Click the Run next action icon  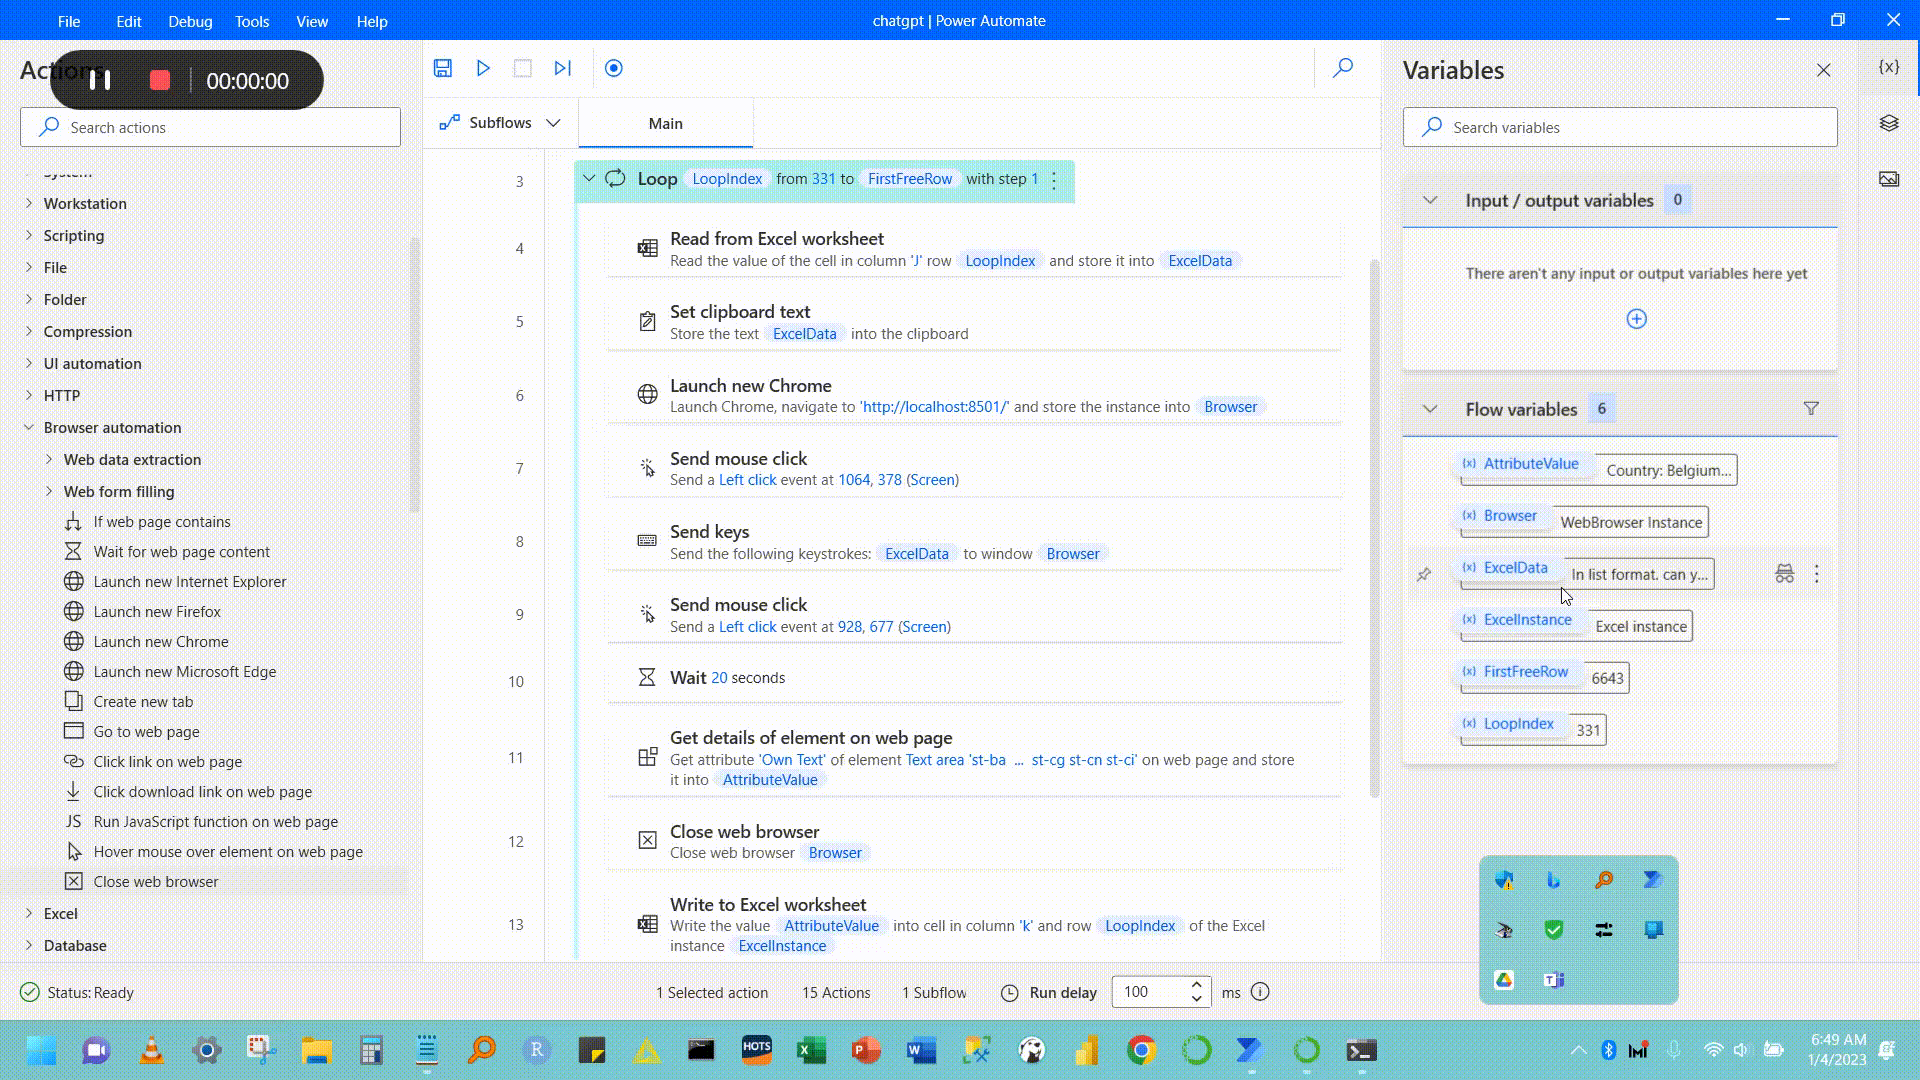(x=563, y=68)
